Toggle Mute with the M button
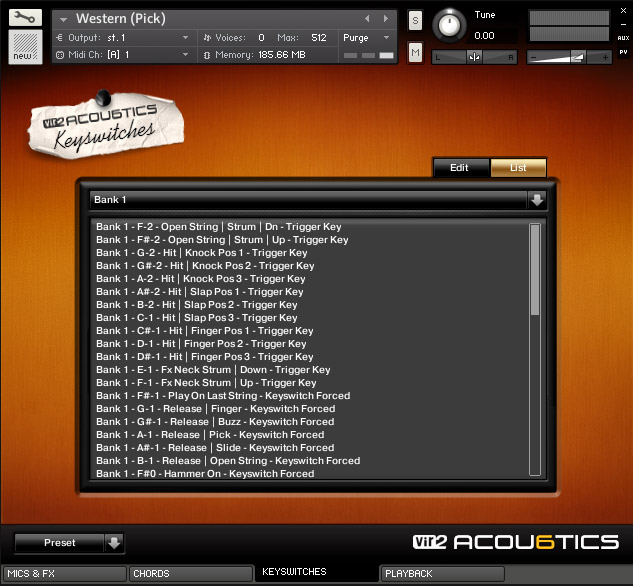This screenshot has width=633, height=586. [415, 51]
